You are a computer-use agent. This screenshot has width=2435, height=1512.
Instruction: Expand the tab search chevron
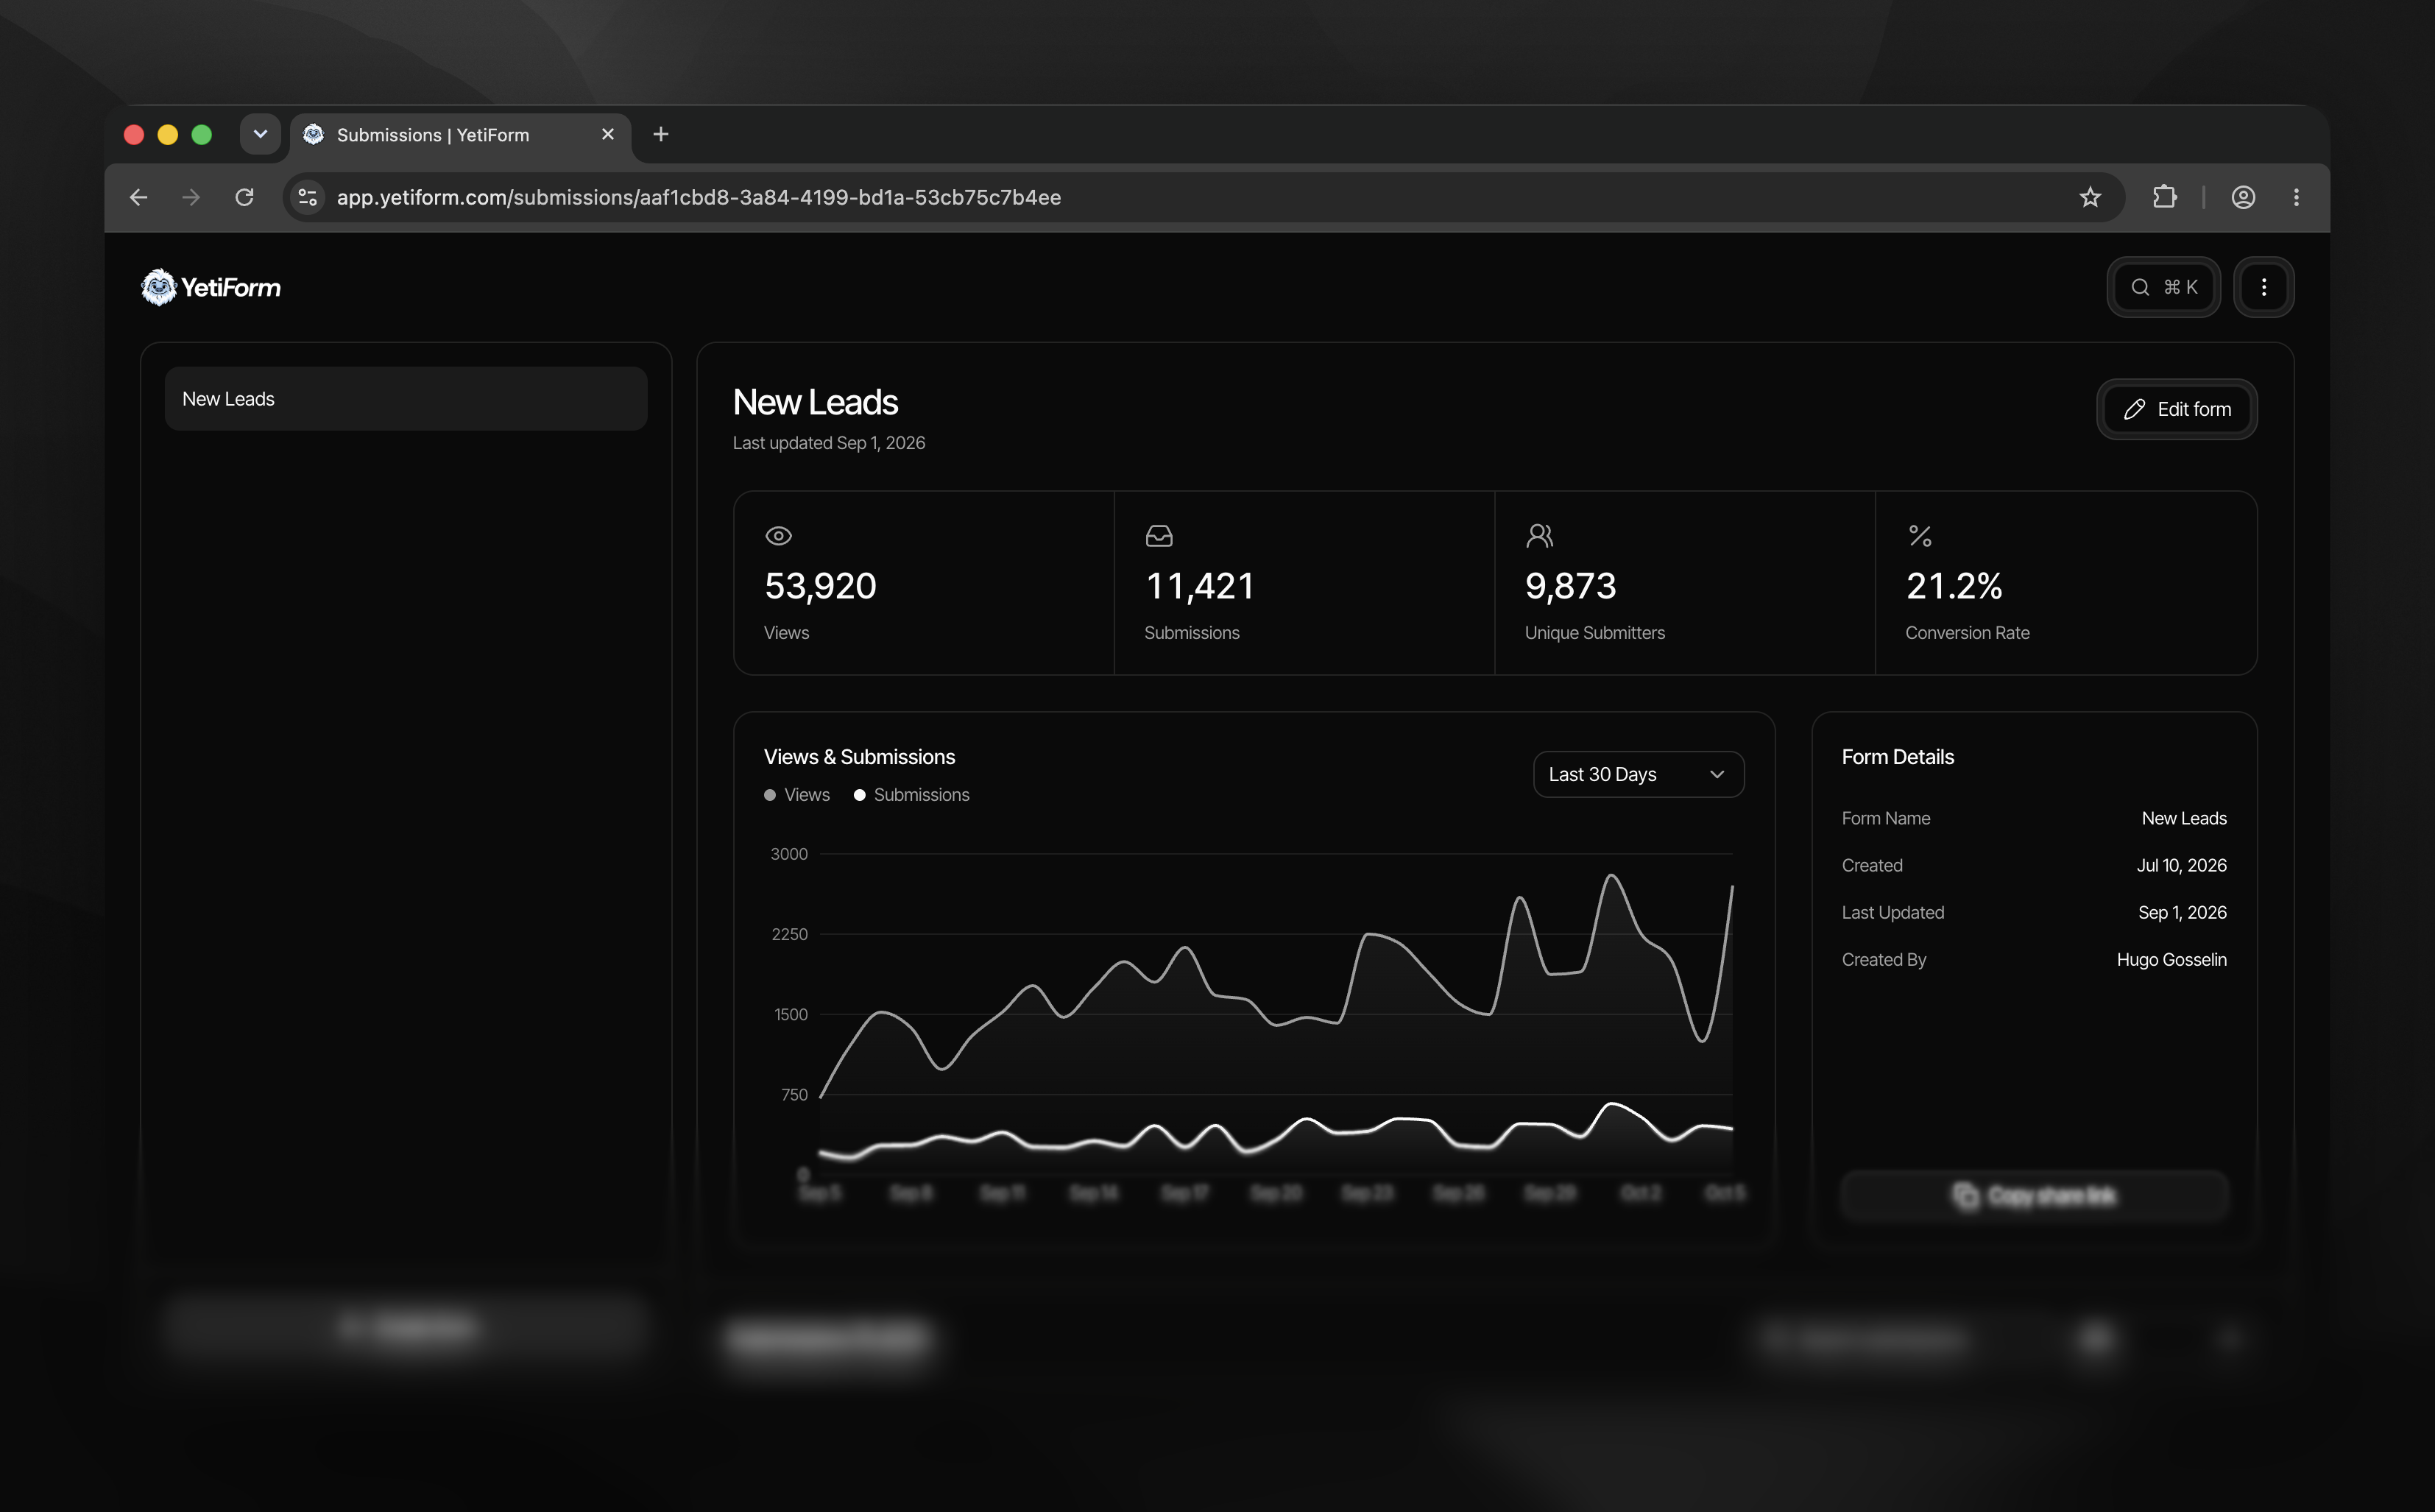pyautogui.click(x=260, y=134)
